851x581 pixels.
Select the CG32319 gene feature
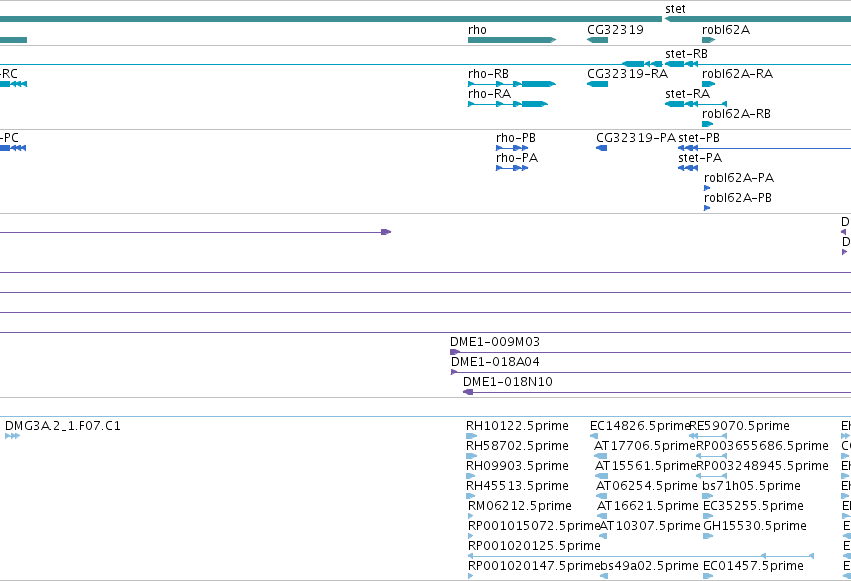598,40
